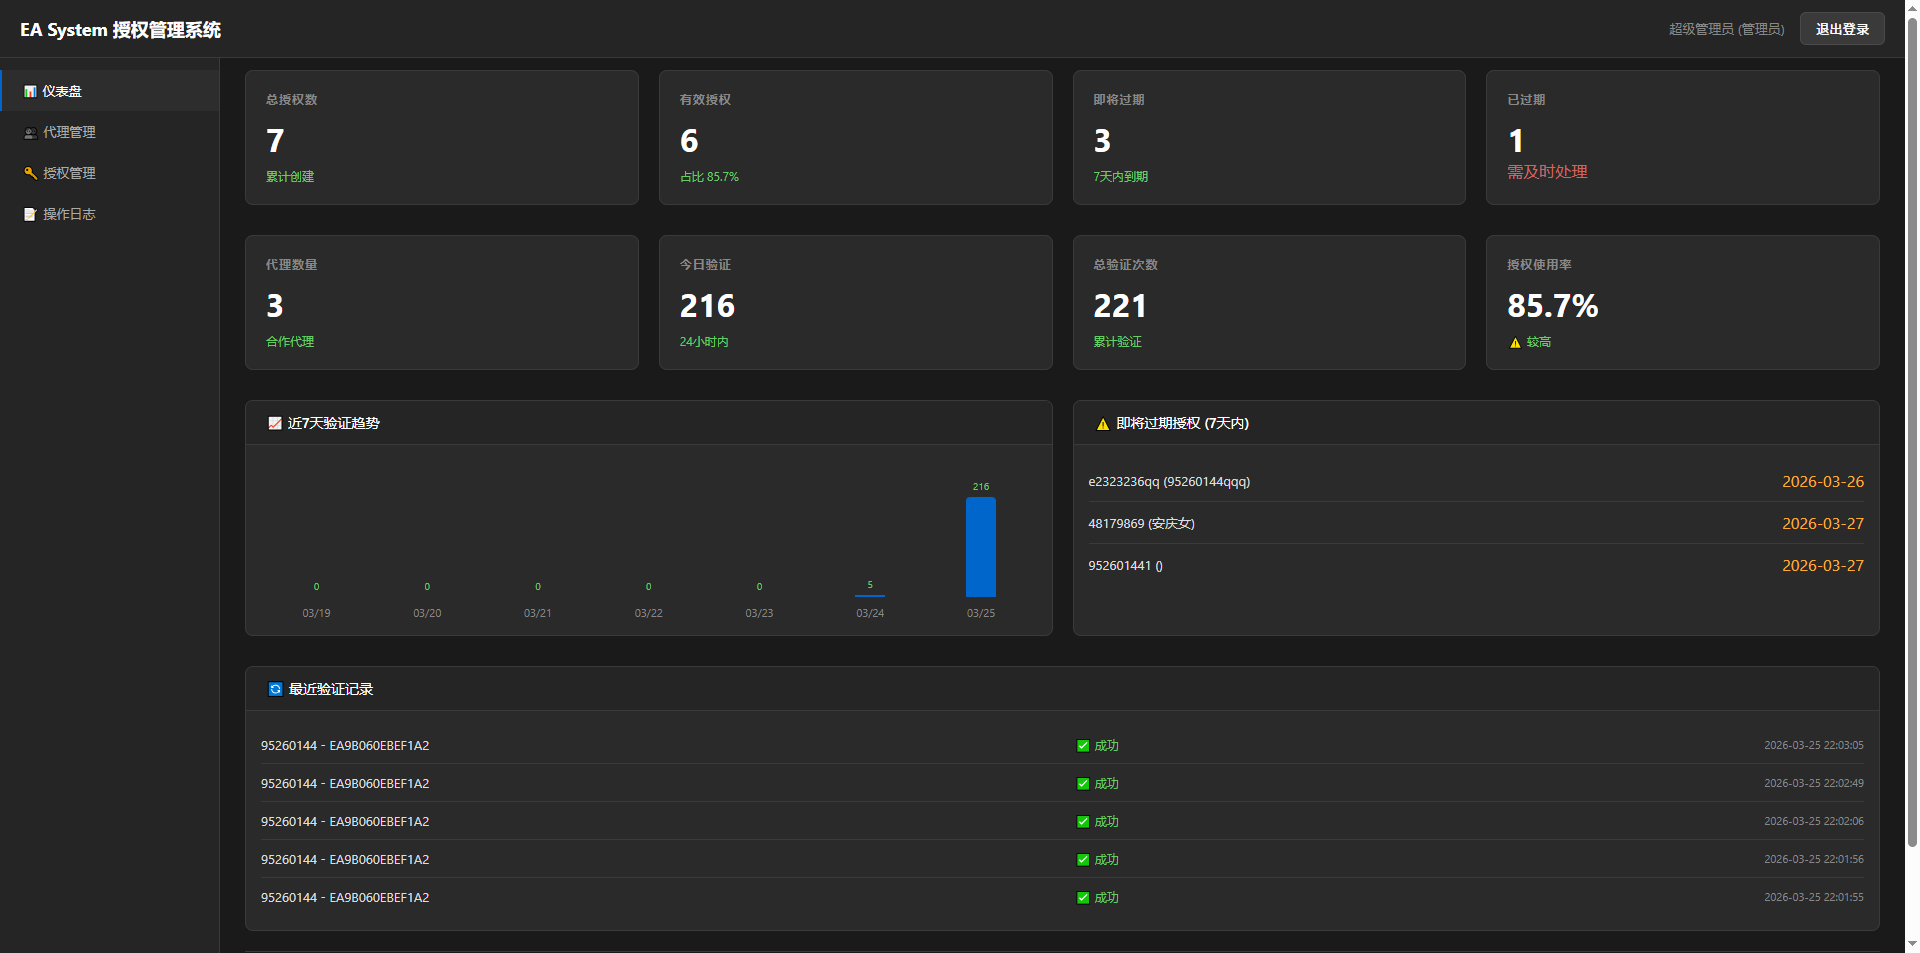This screenshot has height=953, width=1920.
Task: Click the 2026-03-26 expiry date
Action: point(1823,482)
